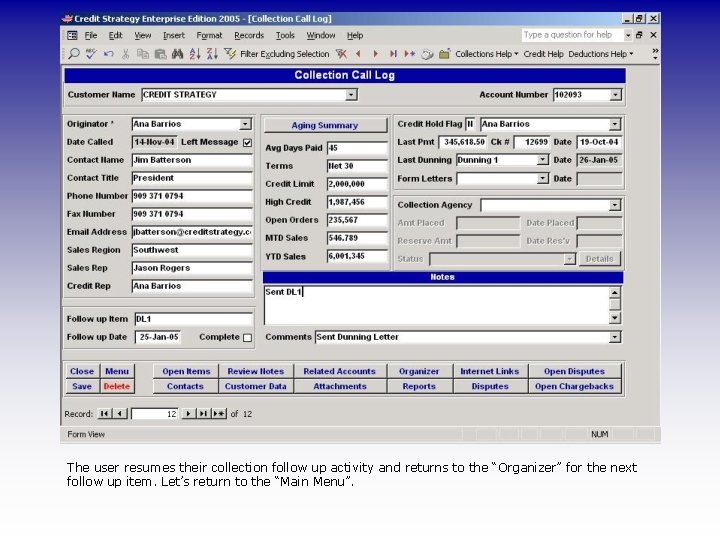720x540 pixels.
Task: Check the Complete checkbox
Action: coord(247,338)
